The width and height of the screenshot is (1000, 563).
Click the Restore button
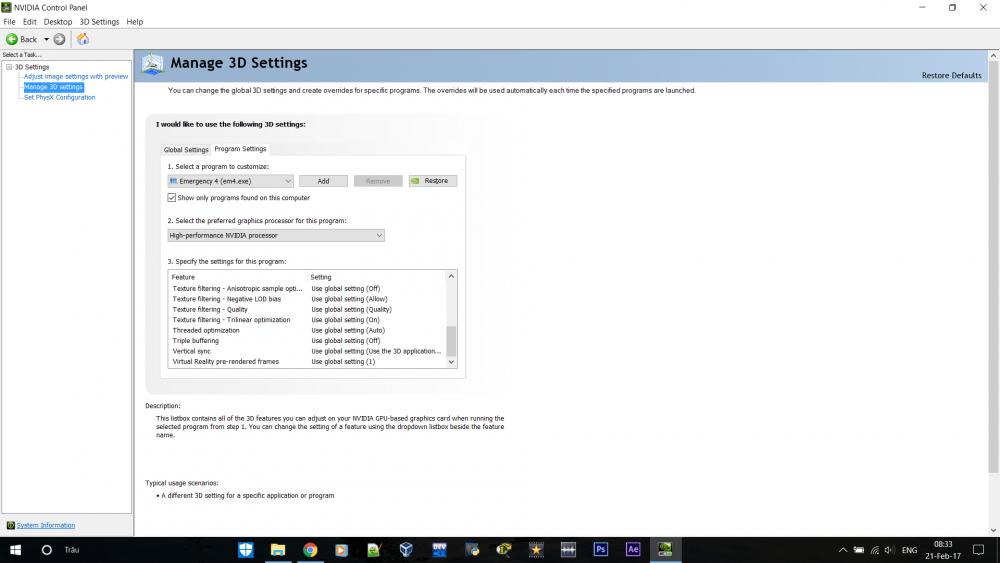click(432, 181)
